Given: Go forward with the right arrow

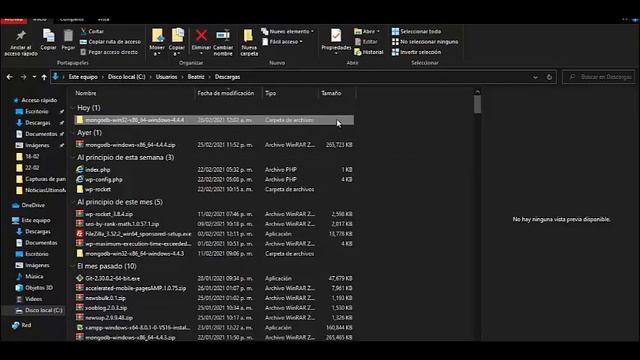Looking at the screenshot, I should pos(23,77).
